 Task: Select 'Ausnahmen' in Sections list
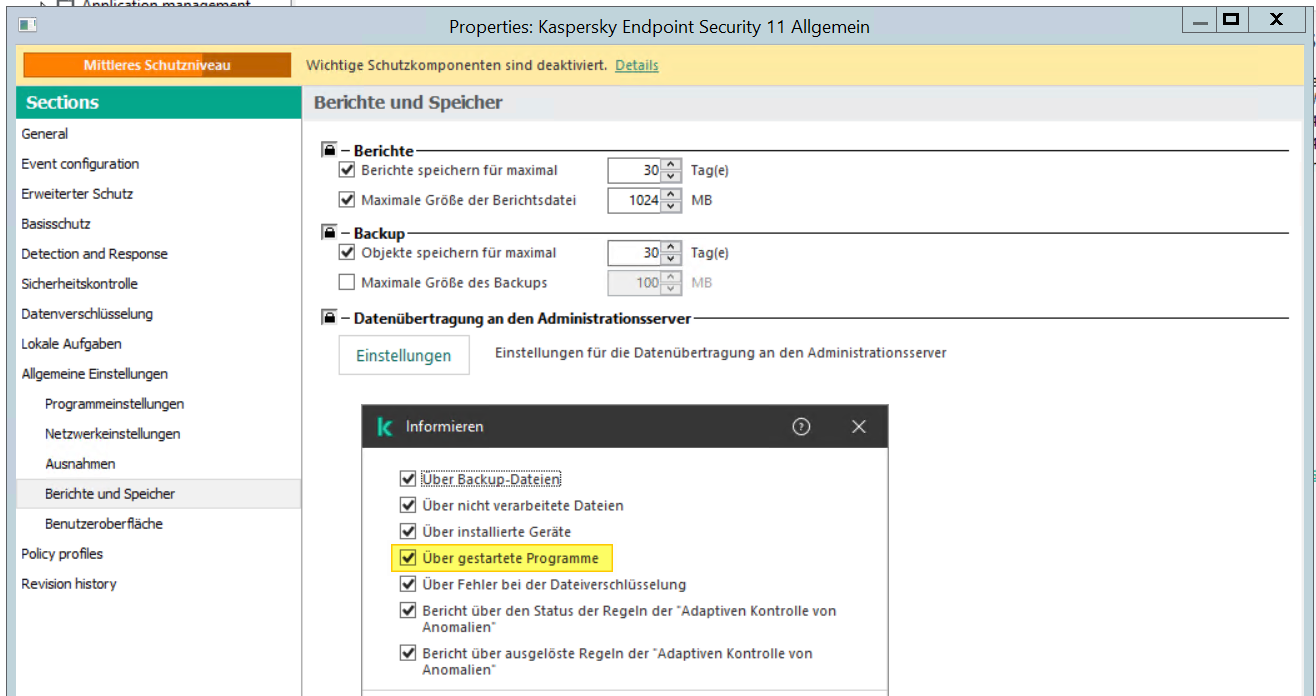(x=80, y=464)
